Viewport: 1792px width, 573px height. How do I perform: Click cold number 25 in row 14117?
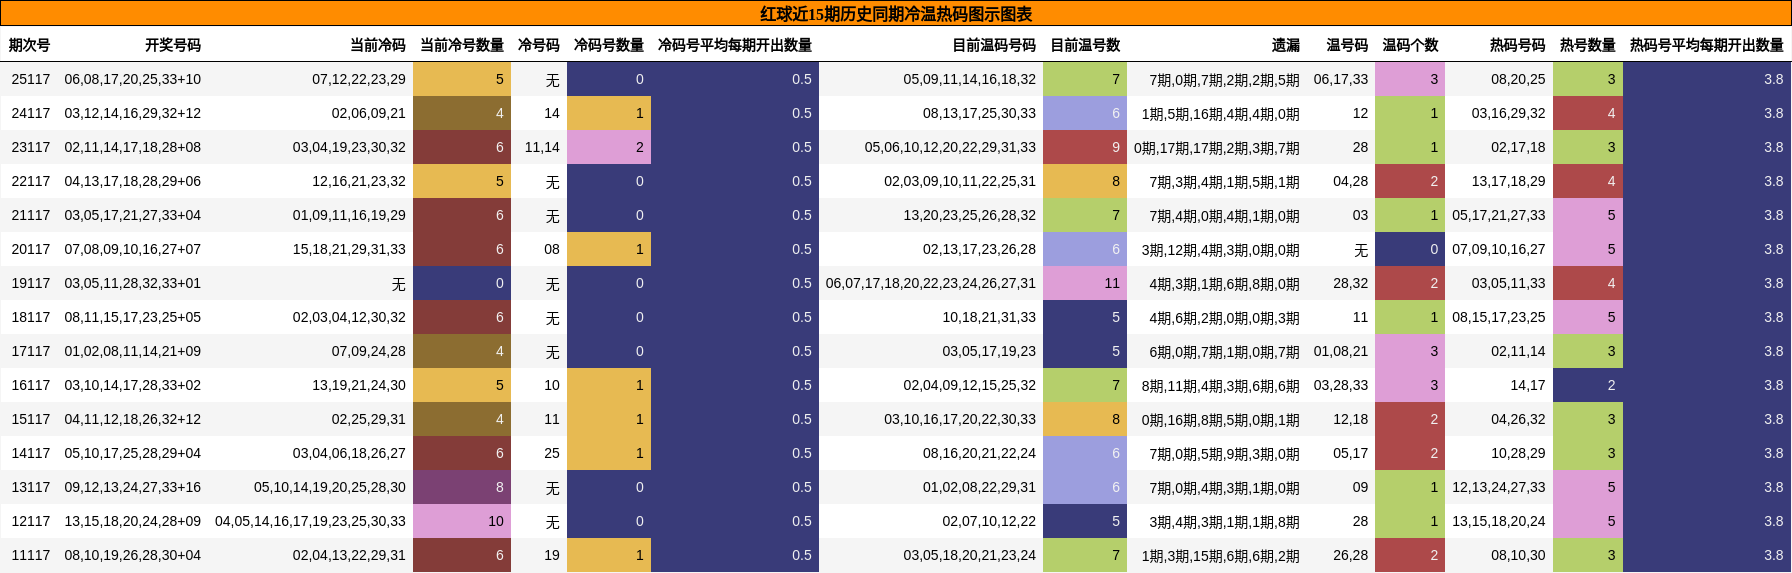552,453
